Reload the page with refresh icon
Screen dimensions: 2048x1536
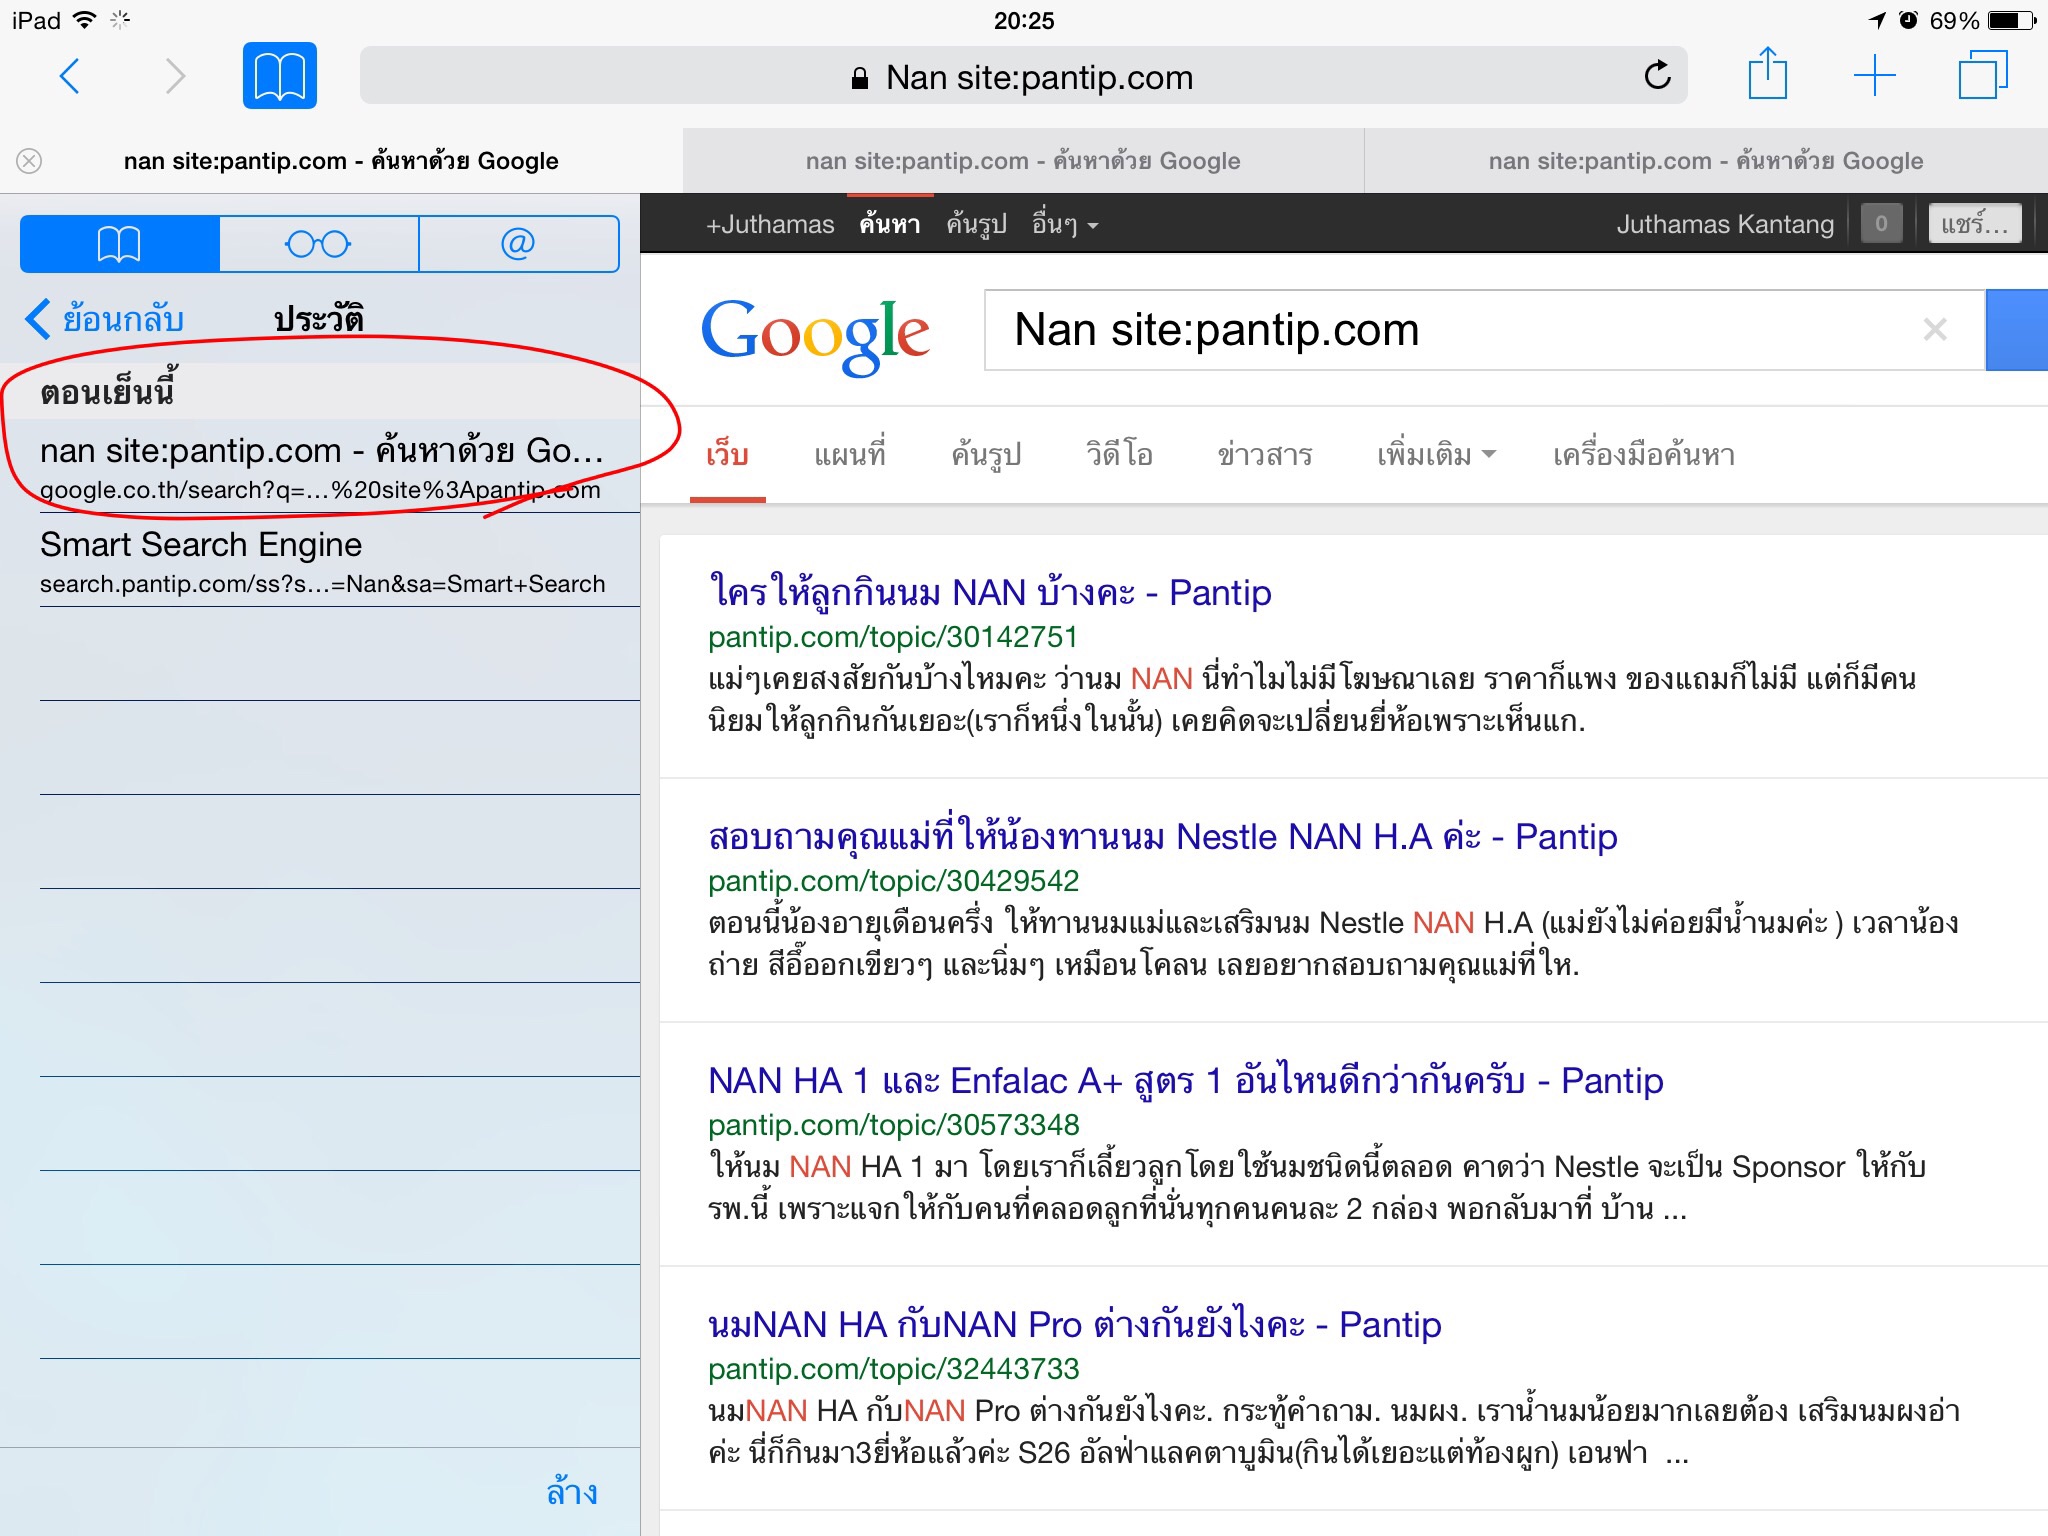pos(1657,75)
